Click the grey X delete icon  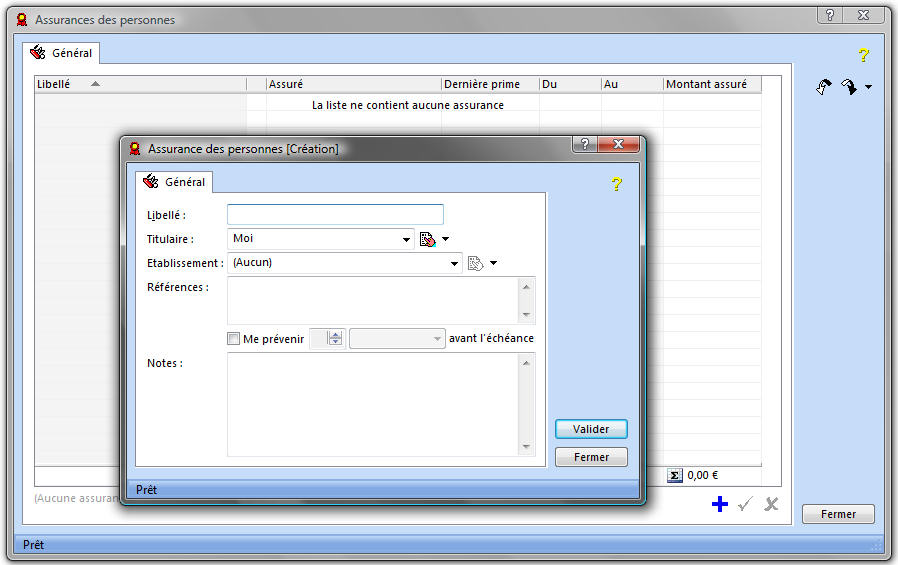click(771, 504)
